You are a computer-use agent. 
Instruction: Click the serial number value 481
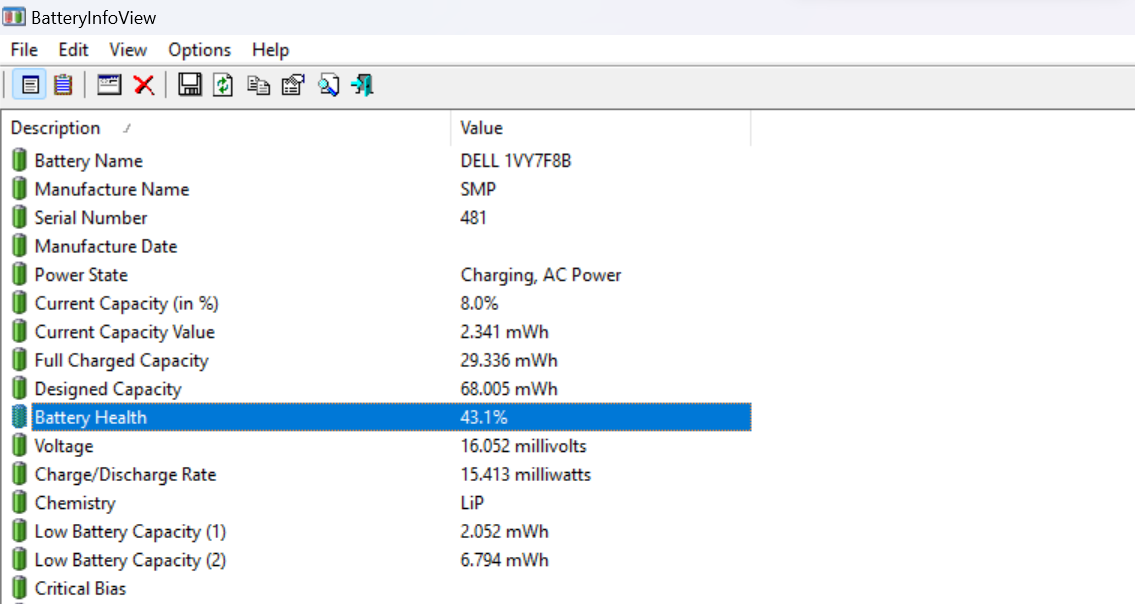[x=473, y=218]
